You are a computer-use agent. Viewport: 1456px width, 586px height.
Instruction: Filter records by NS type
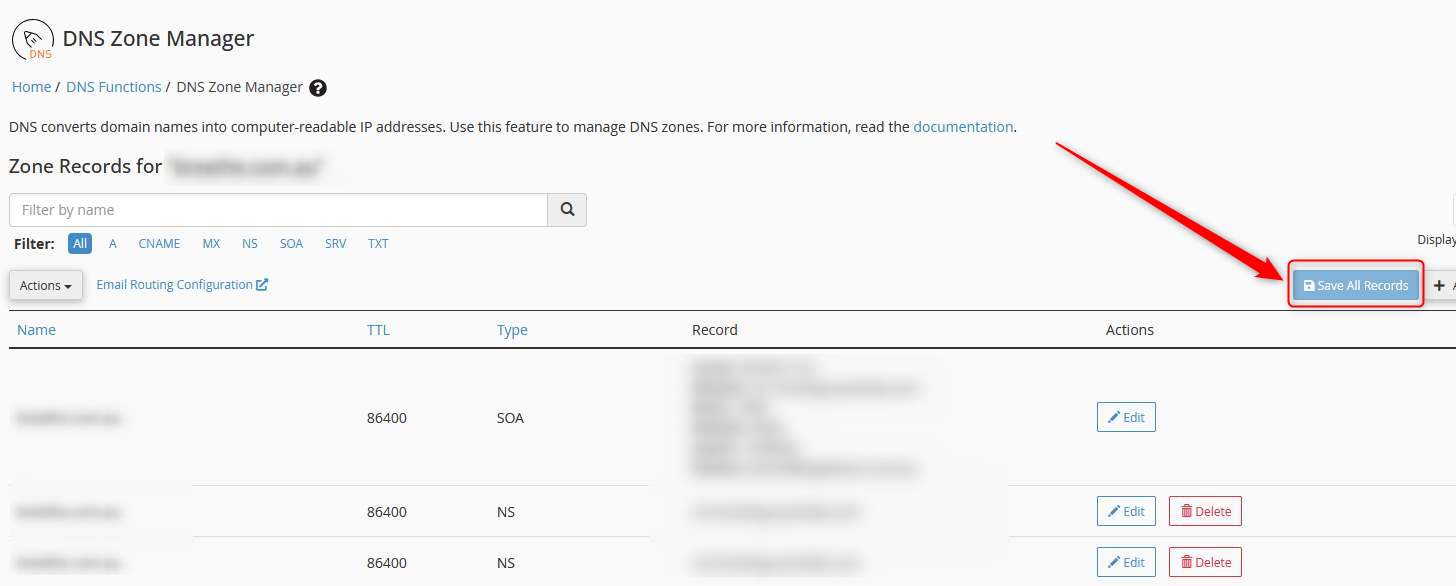(x=249, y=244)
